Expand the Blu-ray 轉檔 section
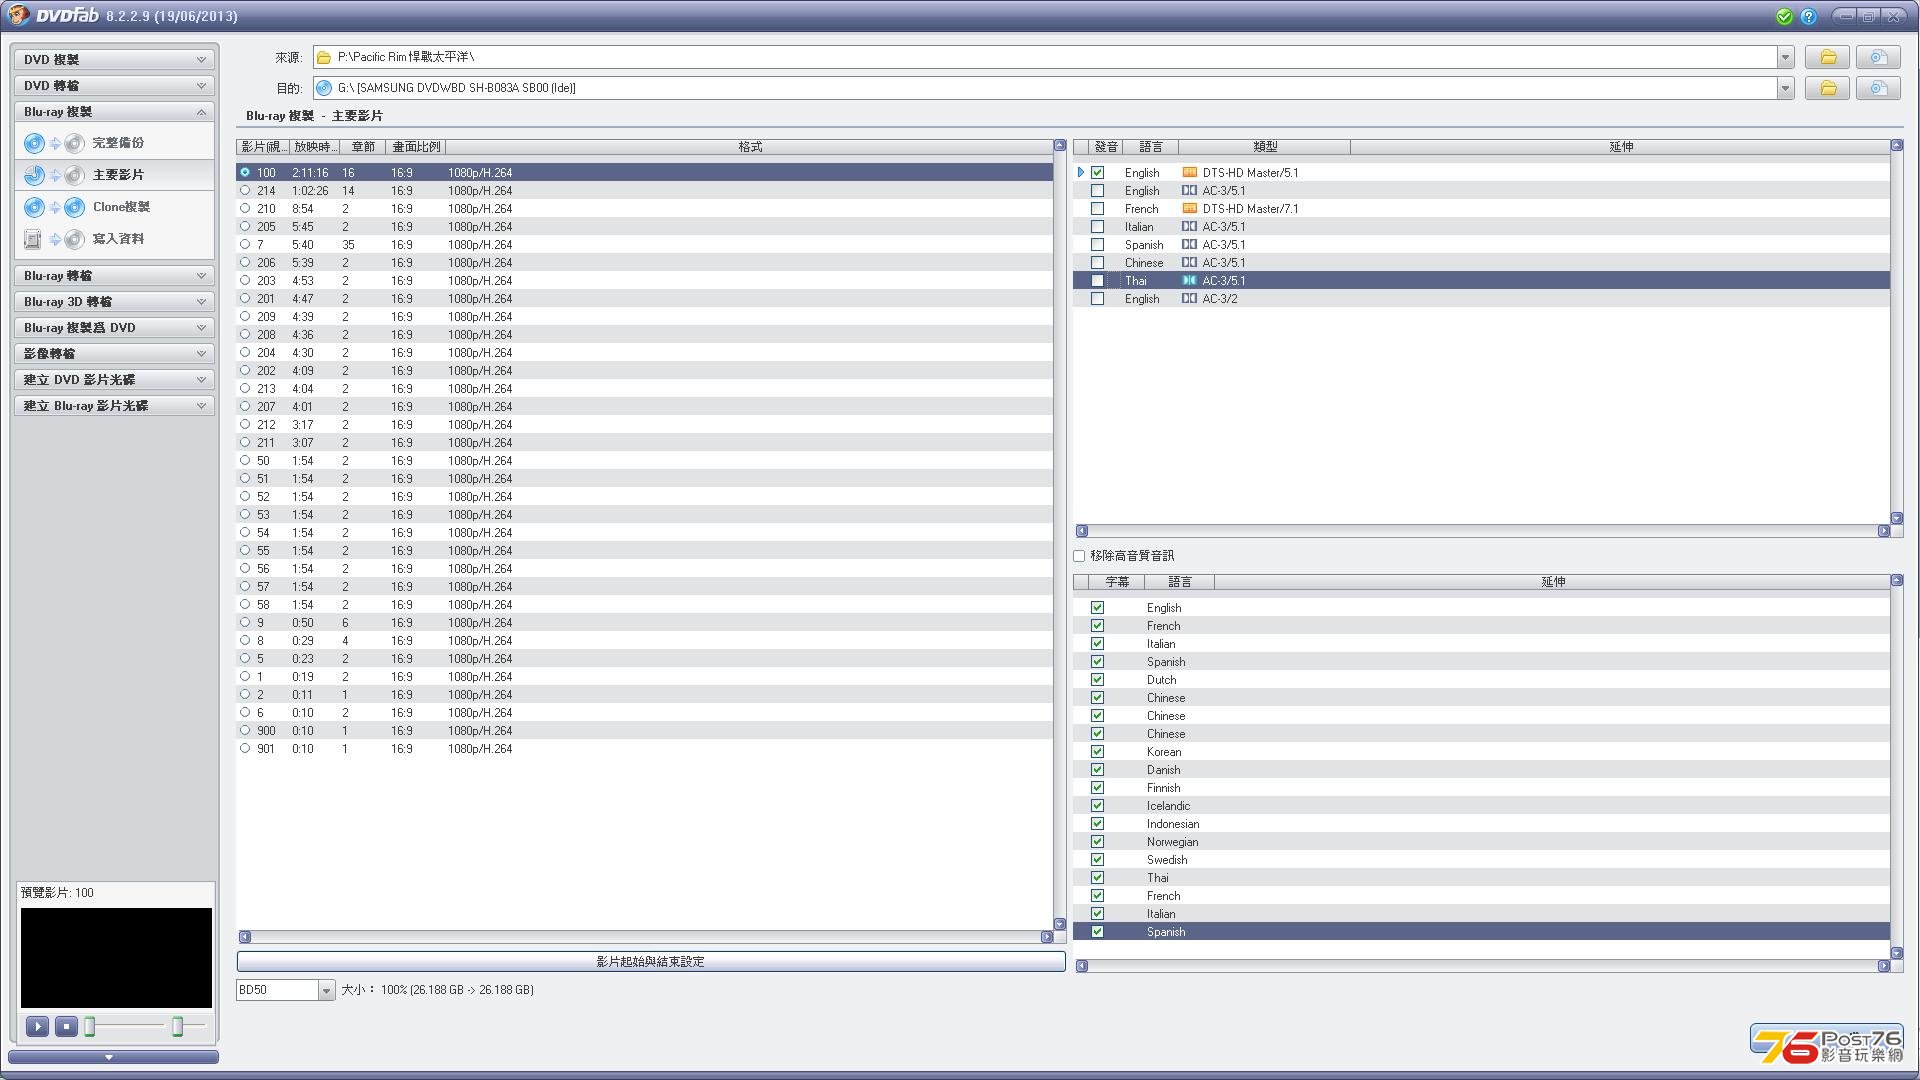This screenshot has height=1080, width=1920. (114, 275)
